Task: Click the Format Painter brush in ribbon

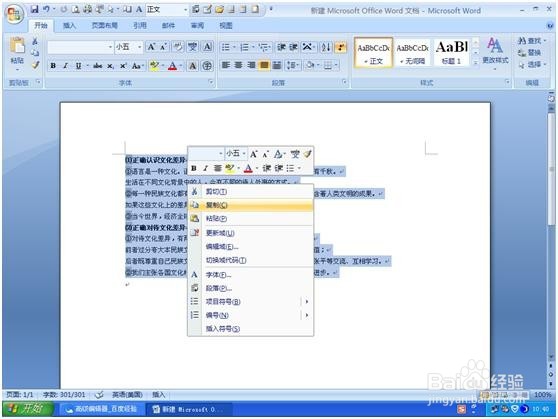Action: [x=36, y=64]
